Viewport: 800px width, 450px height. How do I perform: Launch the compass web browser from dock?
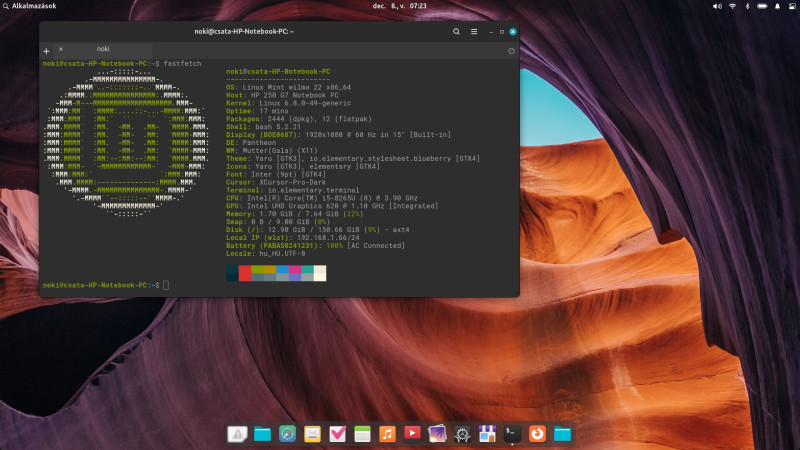pyautogui.click(x=287, y=434)
